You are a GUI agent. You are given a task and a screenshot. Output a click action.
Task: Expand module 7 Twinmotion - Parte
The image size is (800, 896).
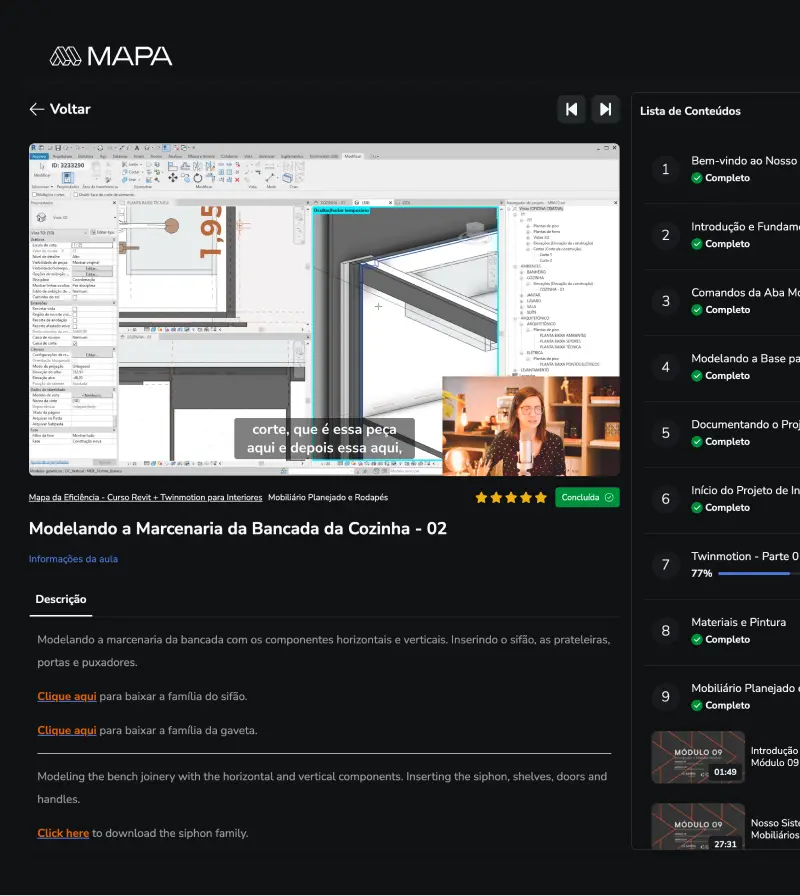click(x=722, y=565)
